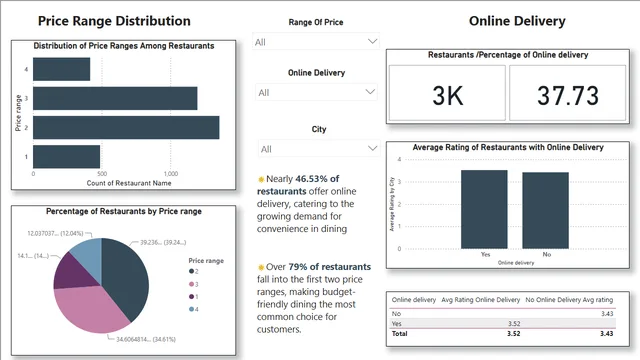Click the bar for price range 1
Screen dimensions: 640x360
point(67,157)
